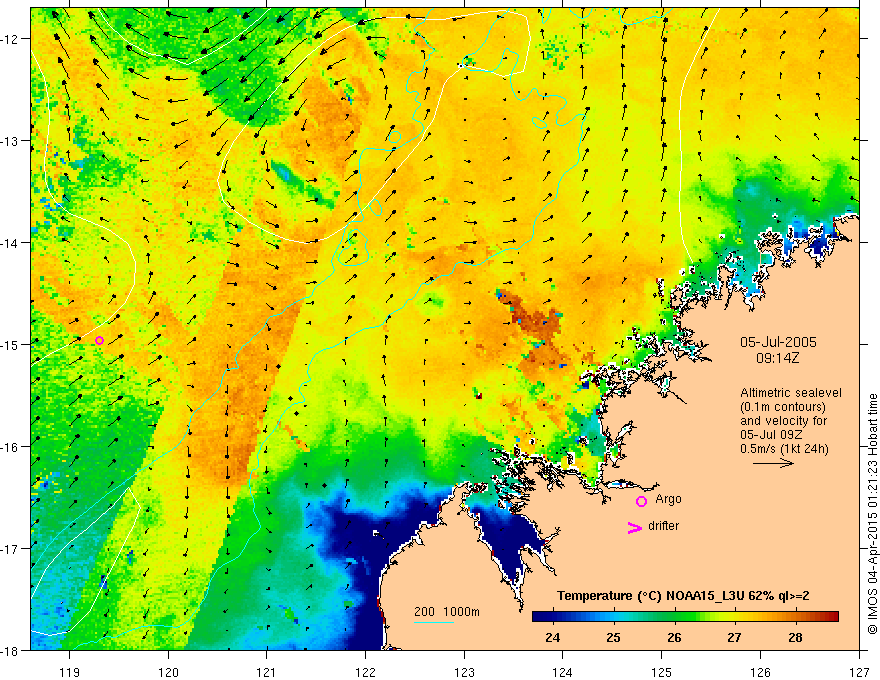The image size is (880, 680).
Task: Click latitude axis label -14
Action: point(11,242)
